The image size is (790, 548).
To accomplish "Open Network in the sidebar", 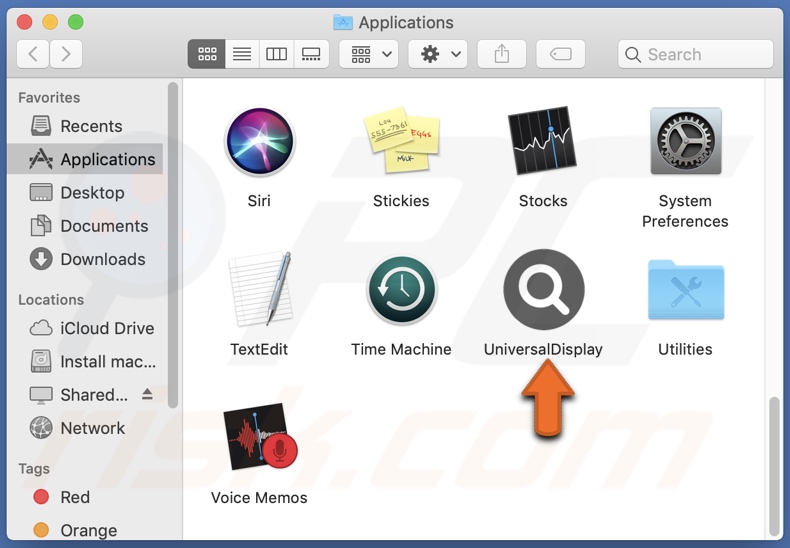I will (x=85, y=428).
